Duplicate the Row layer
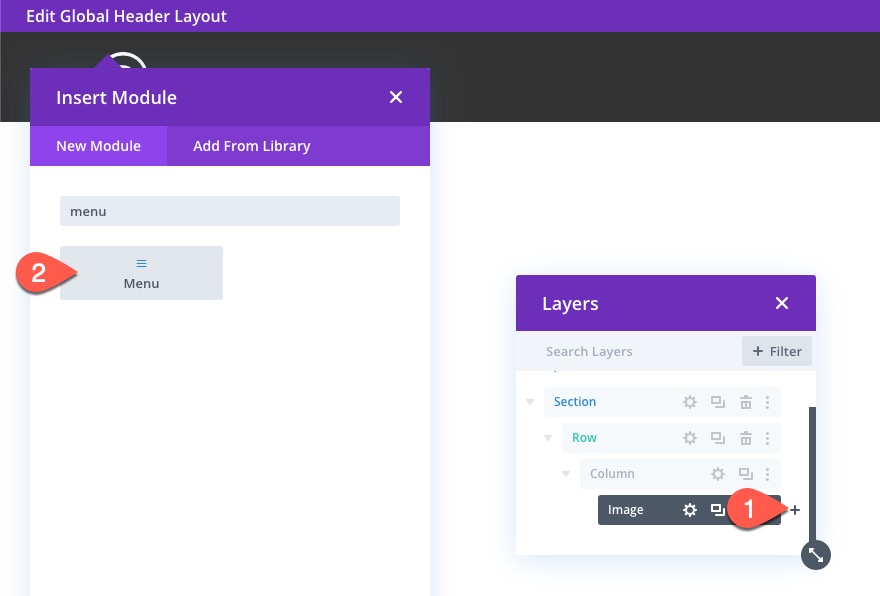 tap(717, 438)
